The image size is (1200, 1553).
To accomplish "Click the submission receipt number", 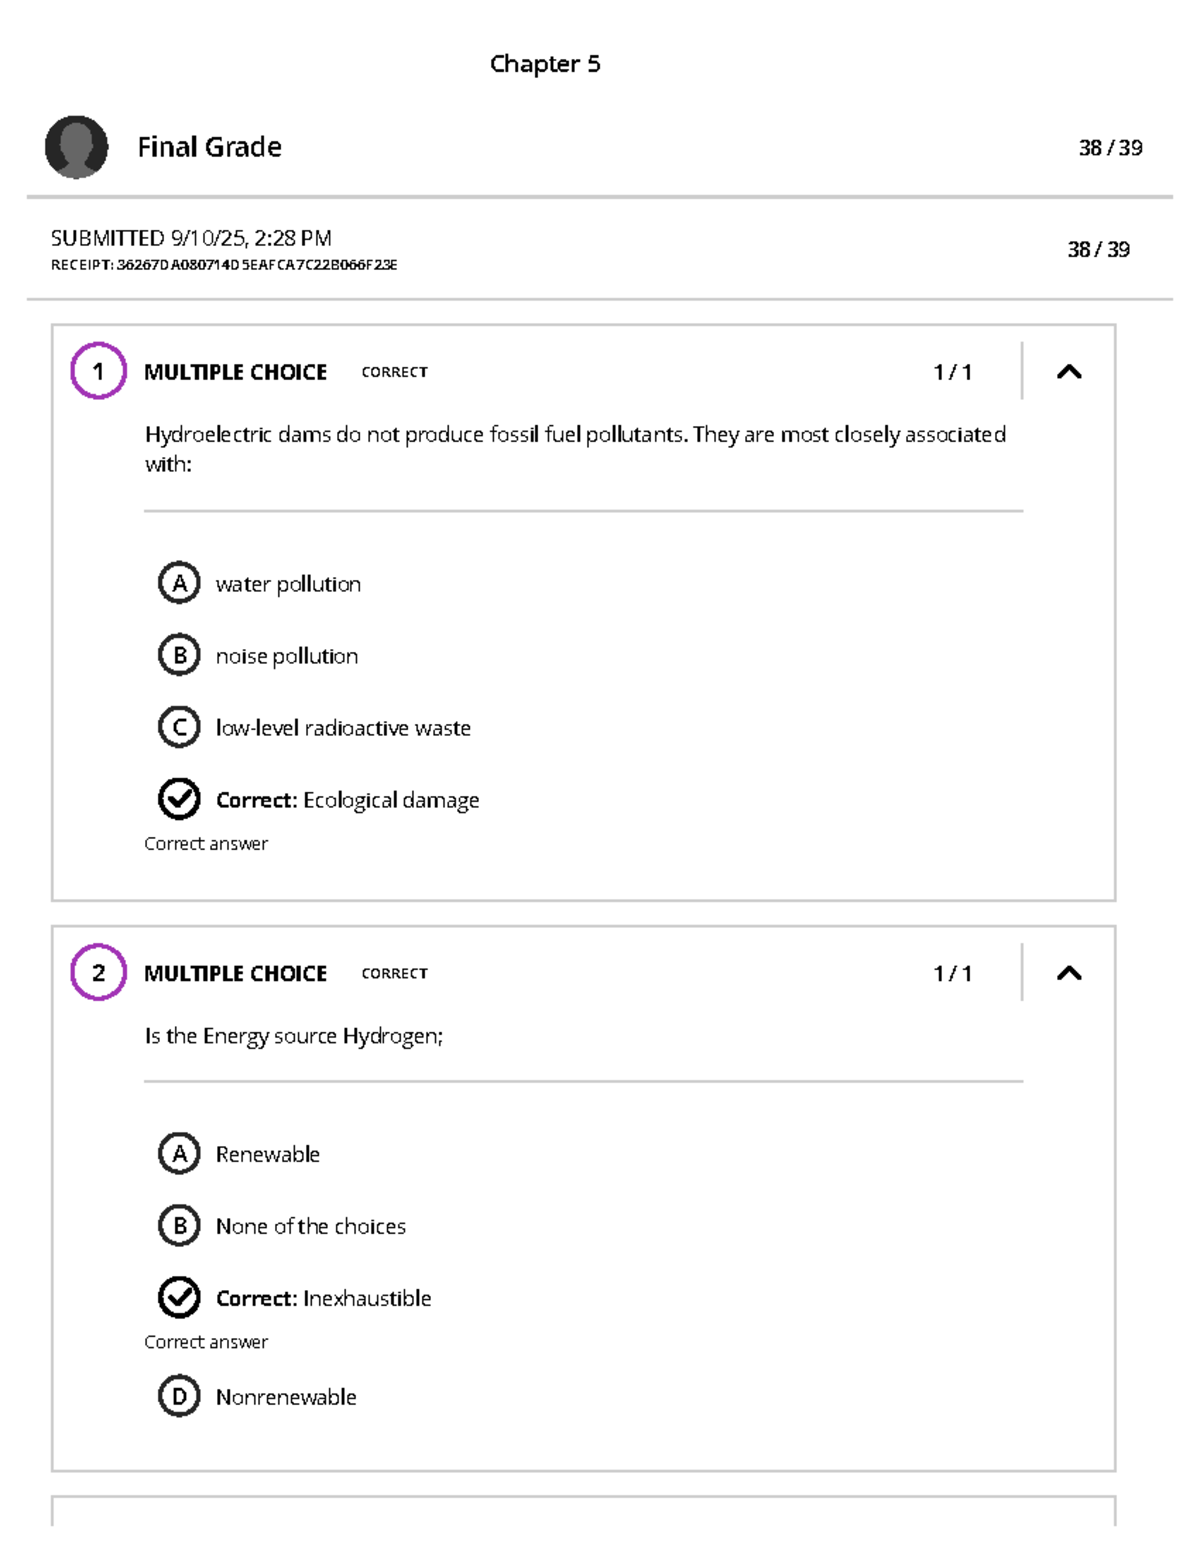I will pyautogui.click(x=224, y=265).
